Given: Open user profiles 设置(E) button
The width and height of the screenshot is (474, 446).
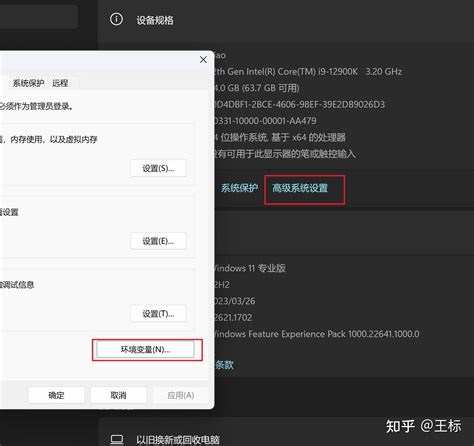Looking at the screenshot, I should [x=158, y=241].
